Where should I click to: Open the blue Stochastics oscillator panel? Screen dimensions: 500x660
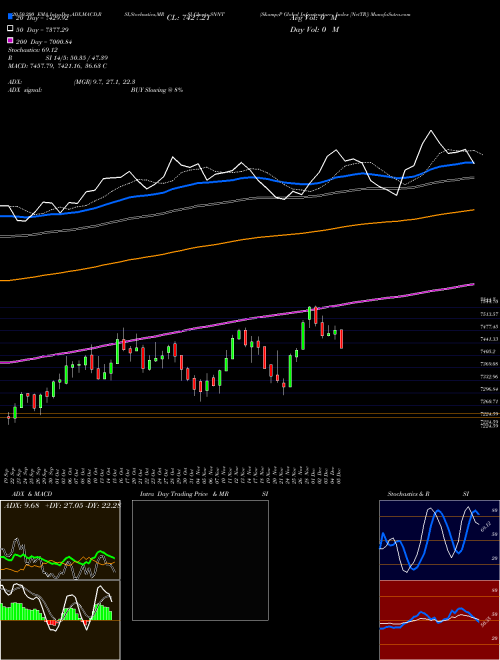tap(439, 540)
